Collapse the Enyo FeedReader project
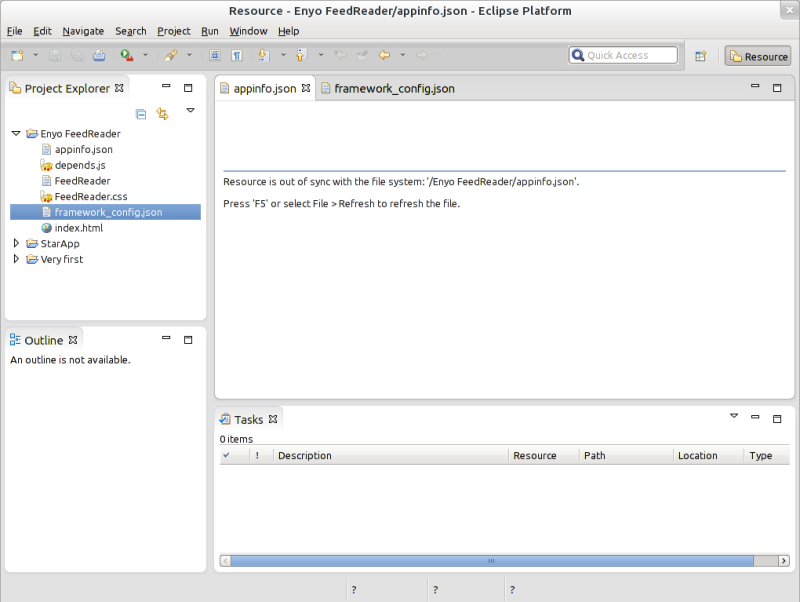This screenshot has height=602, width=800. point(16,133)
